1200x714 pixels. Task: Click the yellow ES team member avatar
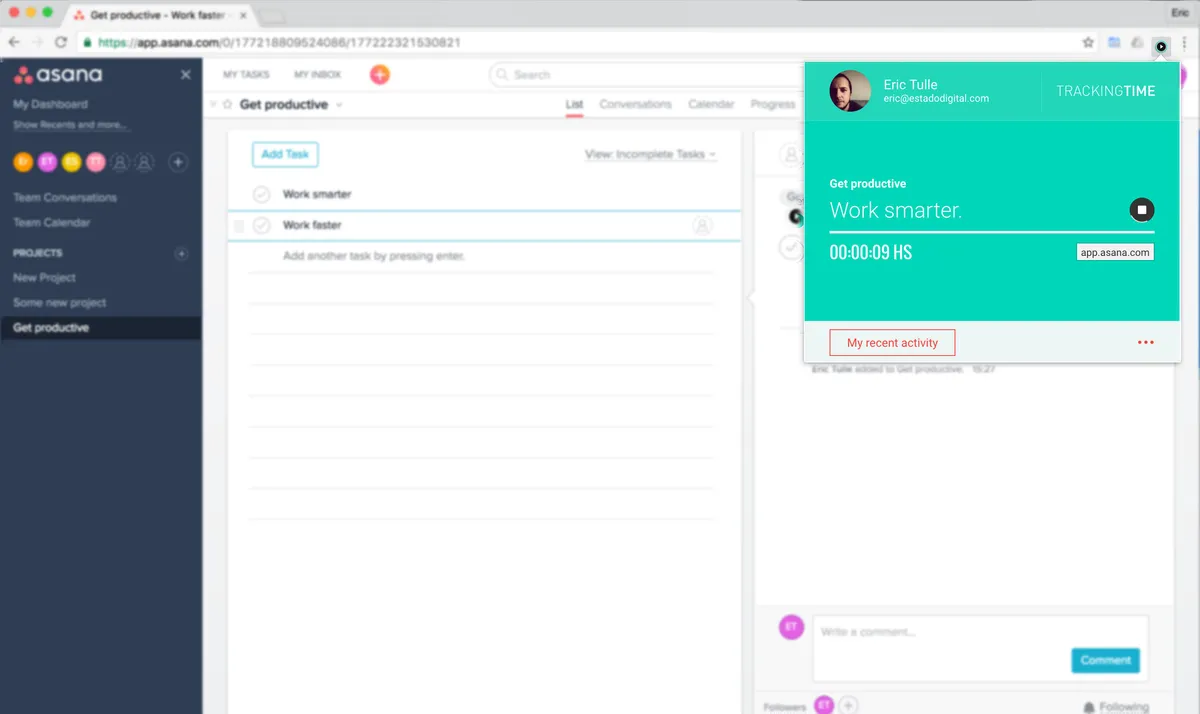(71, 161)
